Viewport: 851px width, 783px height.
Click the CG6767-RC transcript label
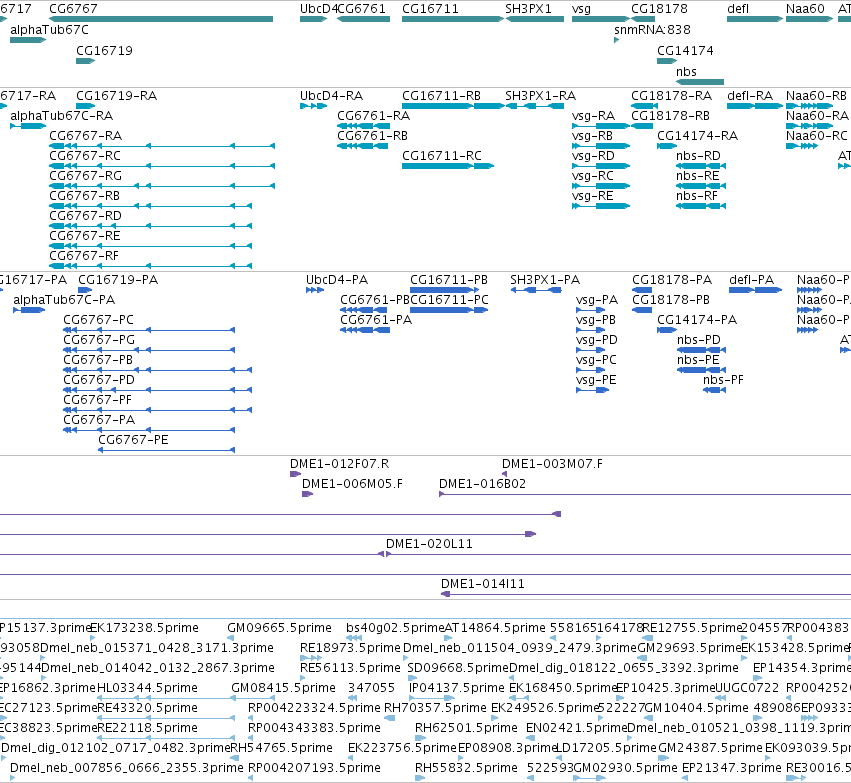[x=85, y=156]
